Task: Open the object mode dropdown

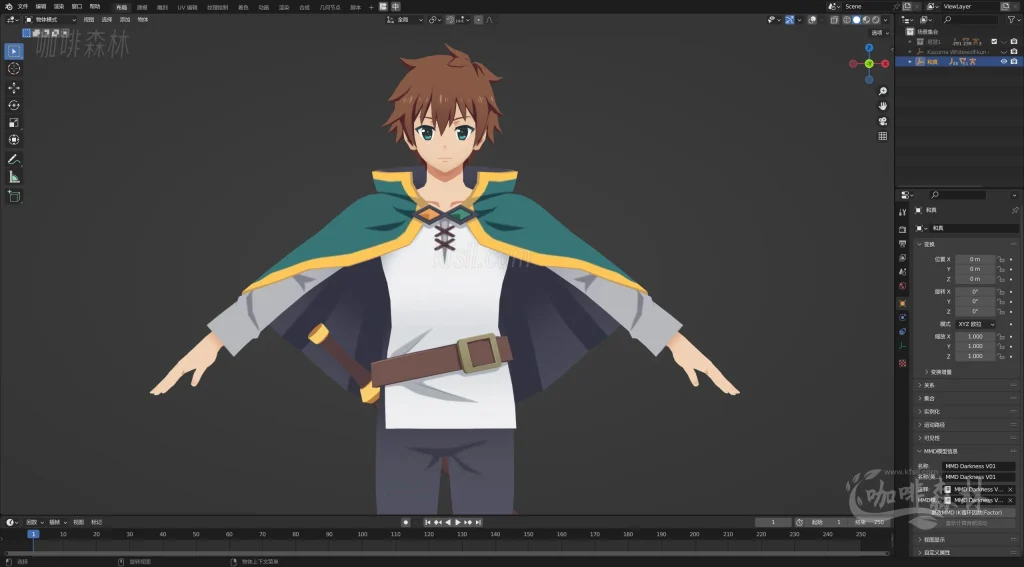Action: pyautogui.click(x=50, y=20)
